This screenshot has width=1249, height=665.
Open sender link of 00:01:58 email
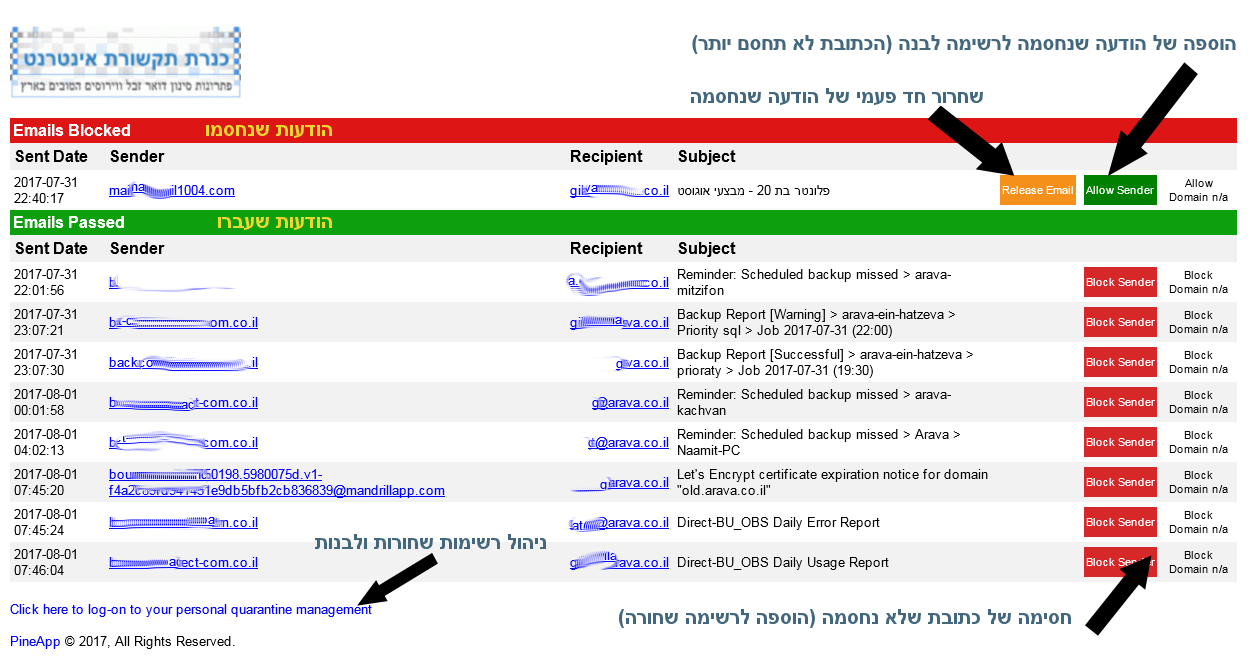[x=184, y=402]
